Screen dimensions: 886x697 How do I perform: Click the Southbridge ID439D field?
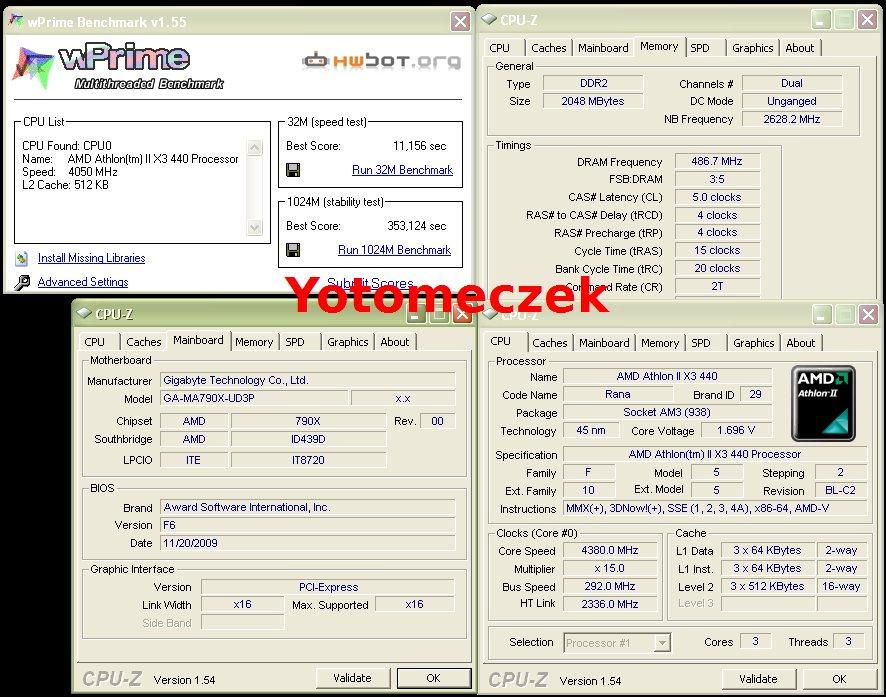tap(309, 439)
